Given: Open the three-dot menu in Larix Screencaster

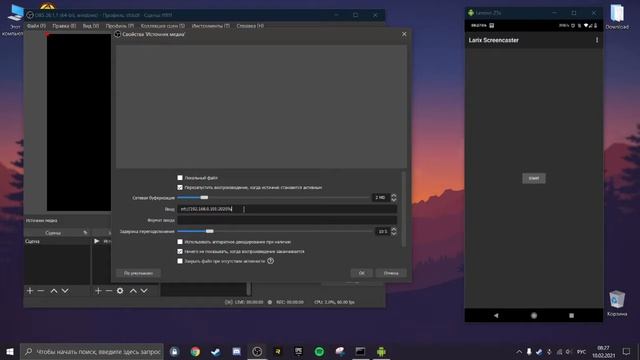Looking at the screenshot, I should [597, 40].
